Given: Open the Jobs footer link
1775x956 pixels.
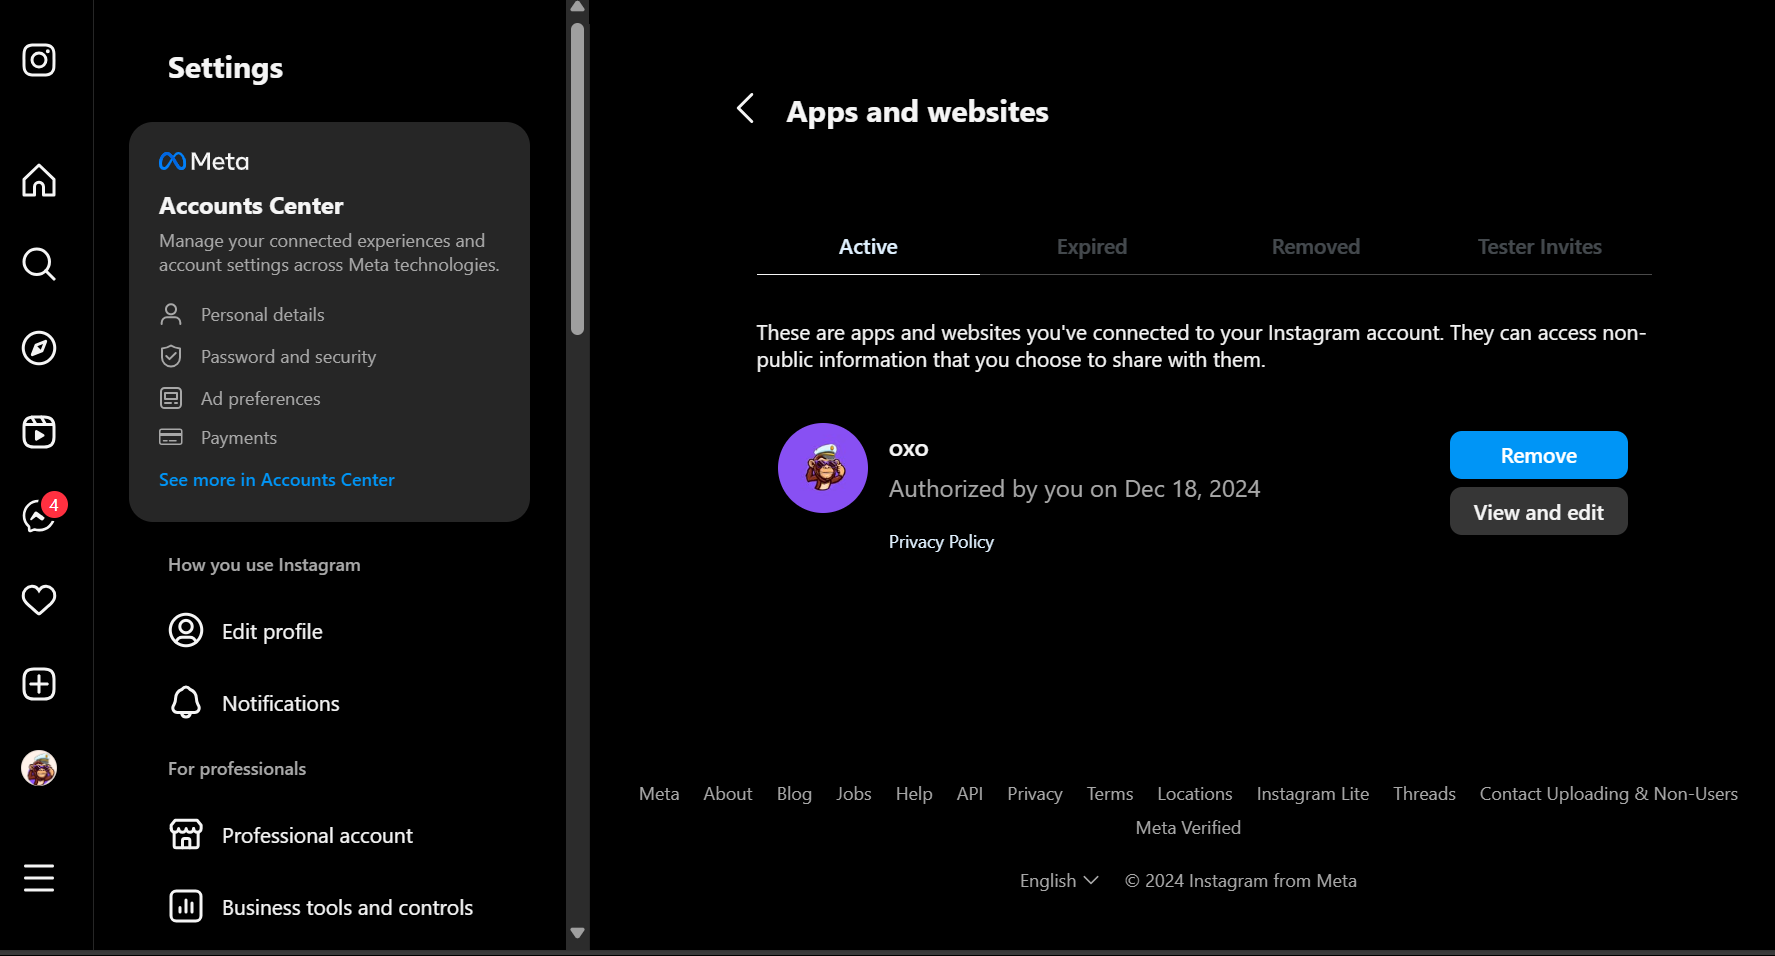Looking at the screenshot, I should tap(854, 794).
